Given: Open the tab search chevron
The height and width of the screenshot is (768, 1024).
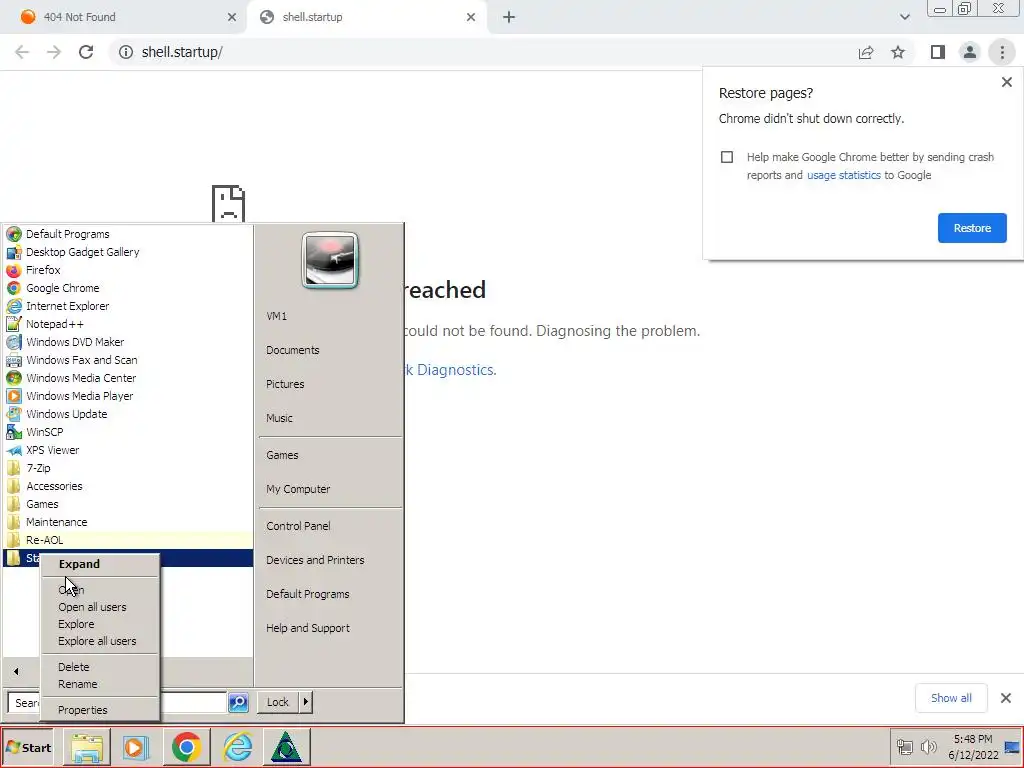Looking at the screenshot, I should tap(904, 17).
